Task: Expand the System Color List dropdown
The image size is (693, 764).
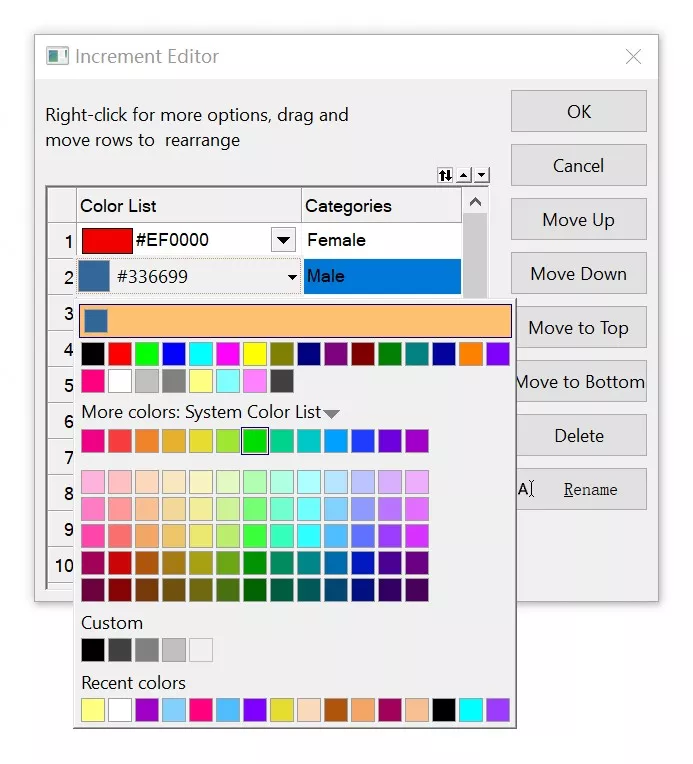Action: pyautogui.click(x=331, y=414)
